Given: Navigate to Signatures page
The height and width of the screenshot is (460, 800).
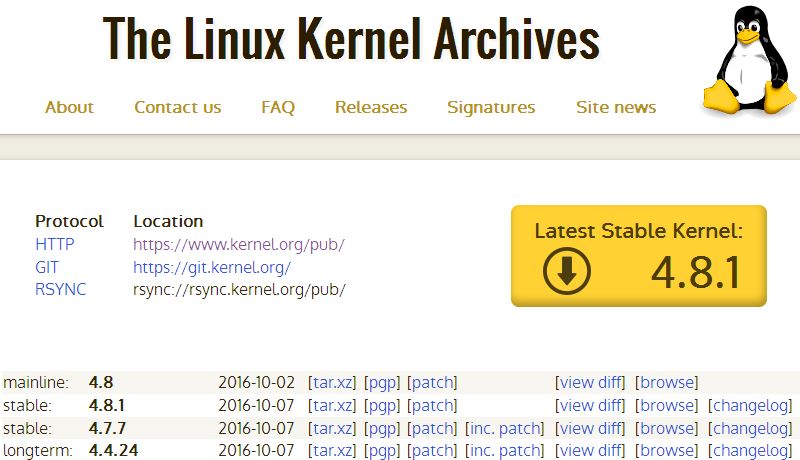Looking at the screenshot, I should pos(491,107).
